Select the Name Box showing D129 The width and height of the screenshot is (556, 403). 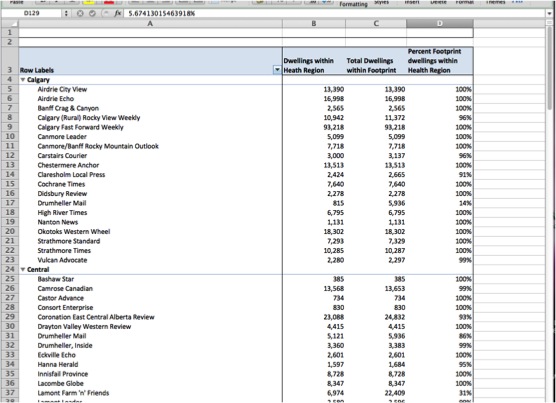[x=32, y=13]
